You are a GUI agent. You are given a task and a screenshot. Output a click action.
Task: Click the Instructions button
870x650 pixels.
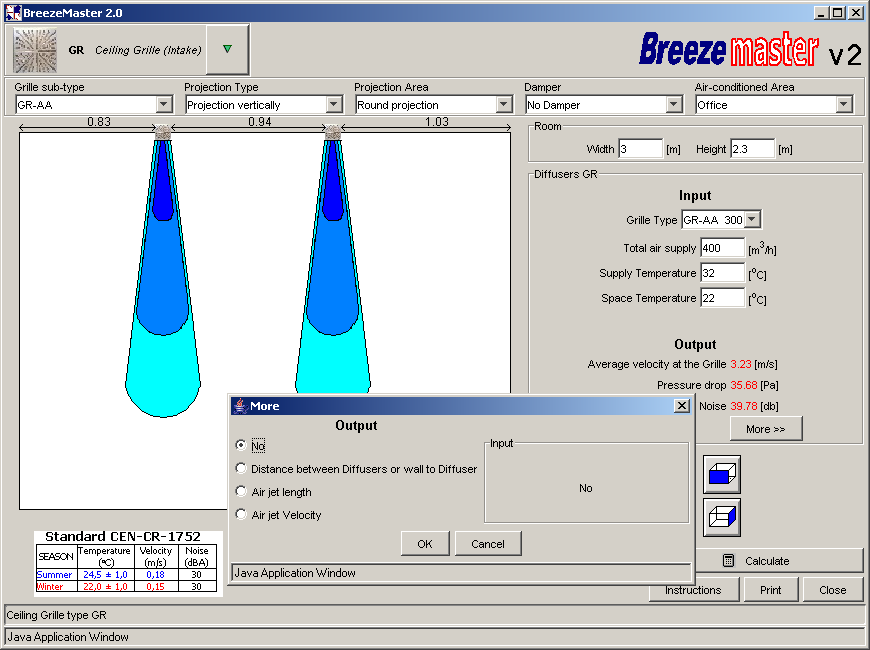(x=694, y=590)
